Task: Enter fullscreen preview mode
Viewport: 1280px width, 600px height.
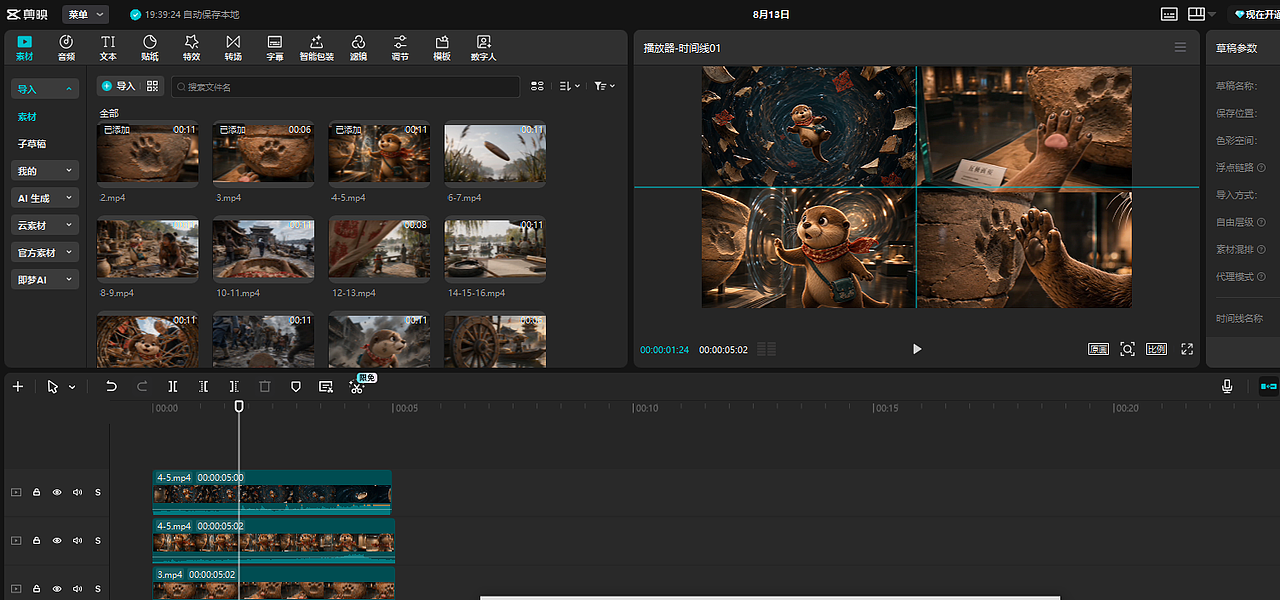Action: tap(1187, 349)
